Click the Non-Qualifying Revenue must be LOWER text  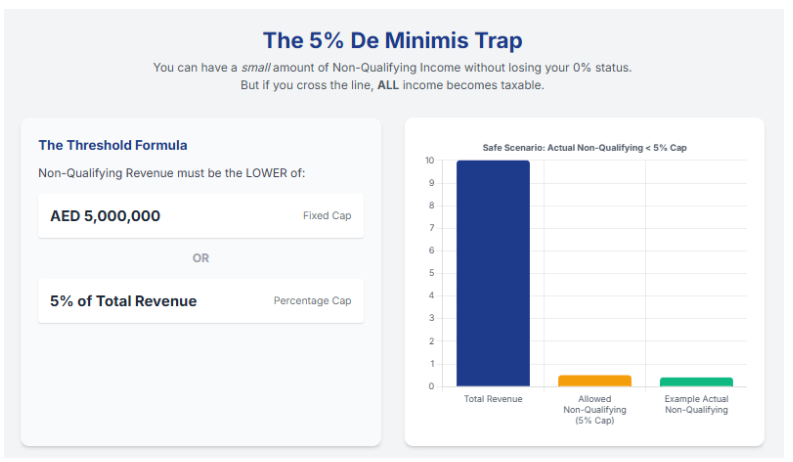(x=171, y=173)
